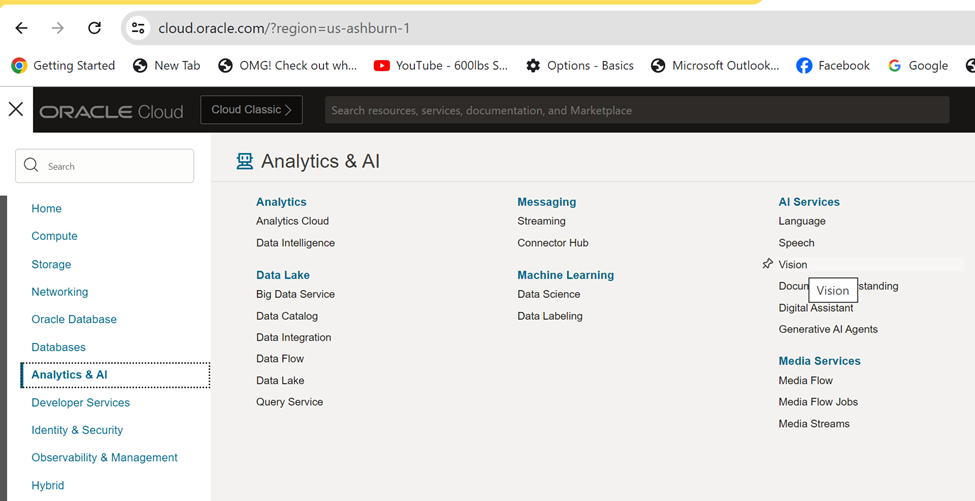Select Storage in navigation menu
Viewport: 975px width, 501px height.
pyautogui.click(x=51, y=264)
